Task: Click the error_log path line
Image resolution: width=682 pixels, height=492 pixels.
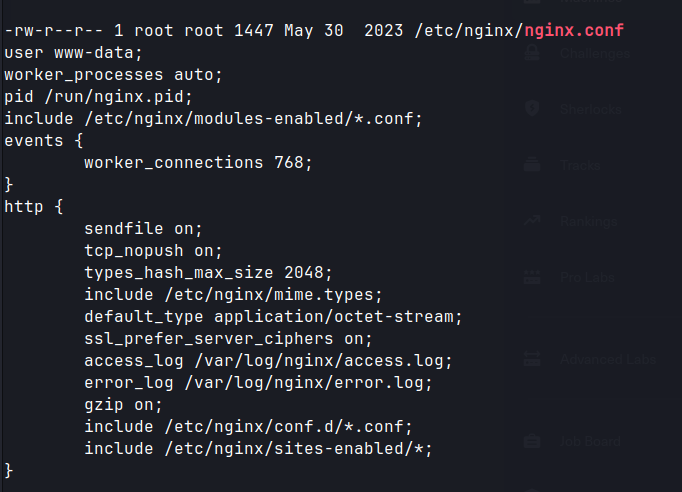Action: 258,383
